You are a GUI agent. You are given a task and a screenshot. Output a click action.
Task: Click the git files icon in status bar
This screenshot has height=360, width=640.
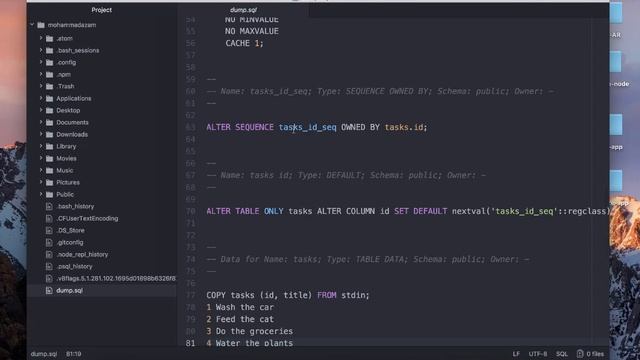point(580,353)
